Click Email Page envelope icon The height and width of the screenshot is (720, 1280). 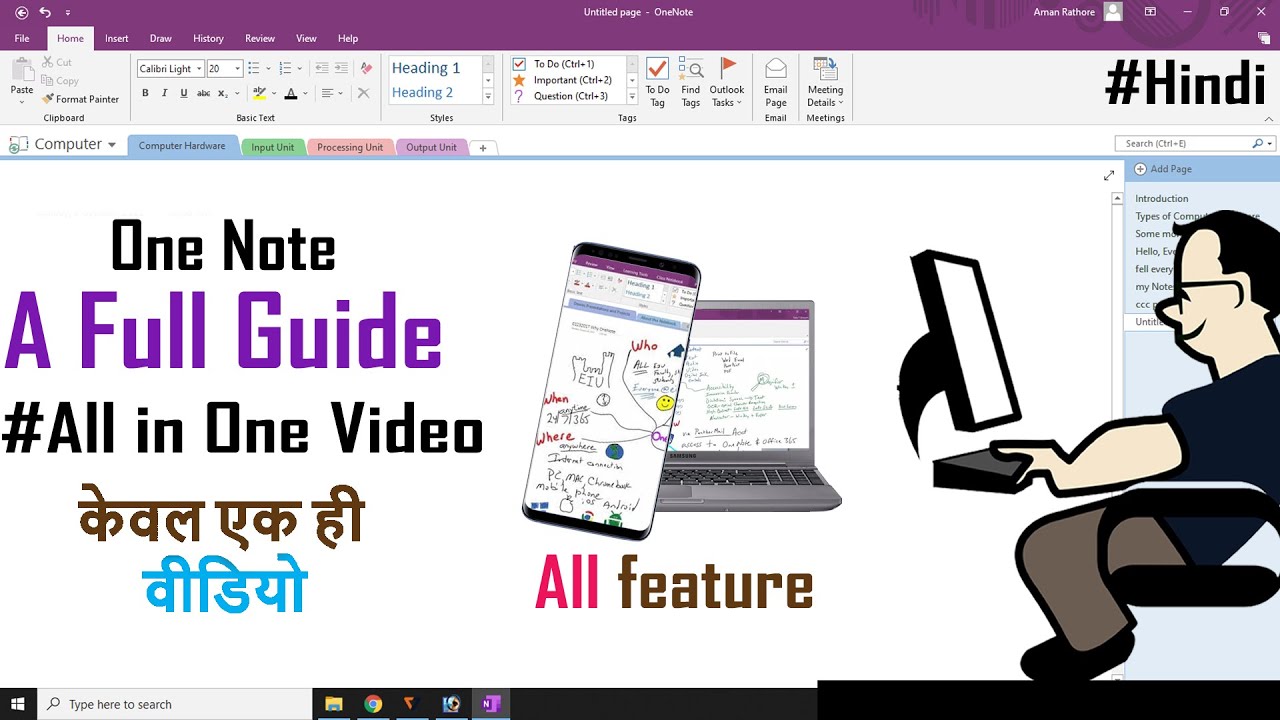click(776, 68)
